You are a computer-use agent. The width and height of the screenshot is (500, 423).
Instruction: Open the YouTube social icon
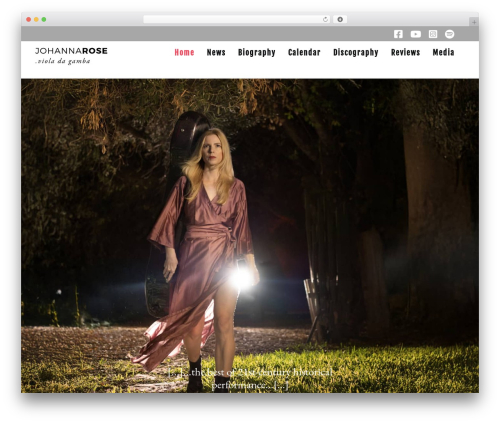click(x=416, y=34)
